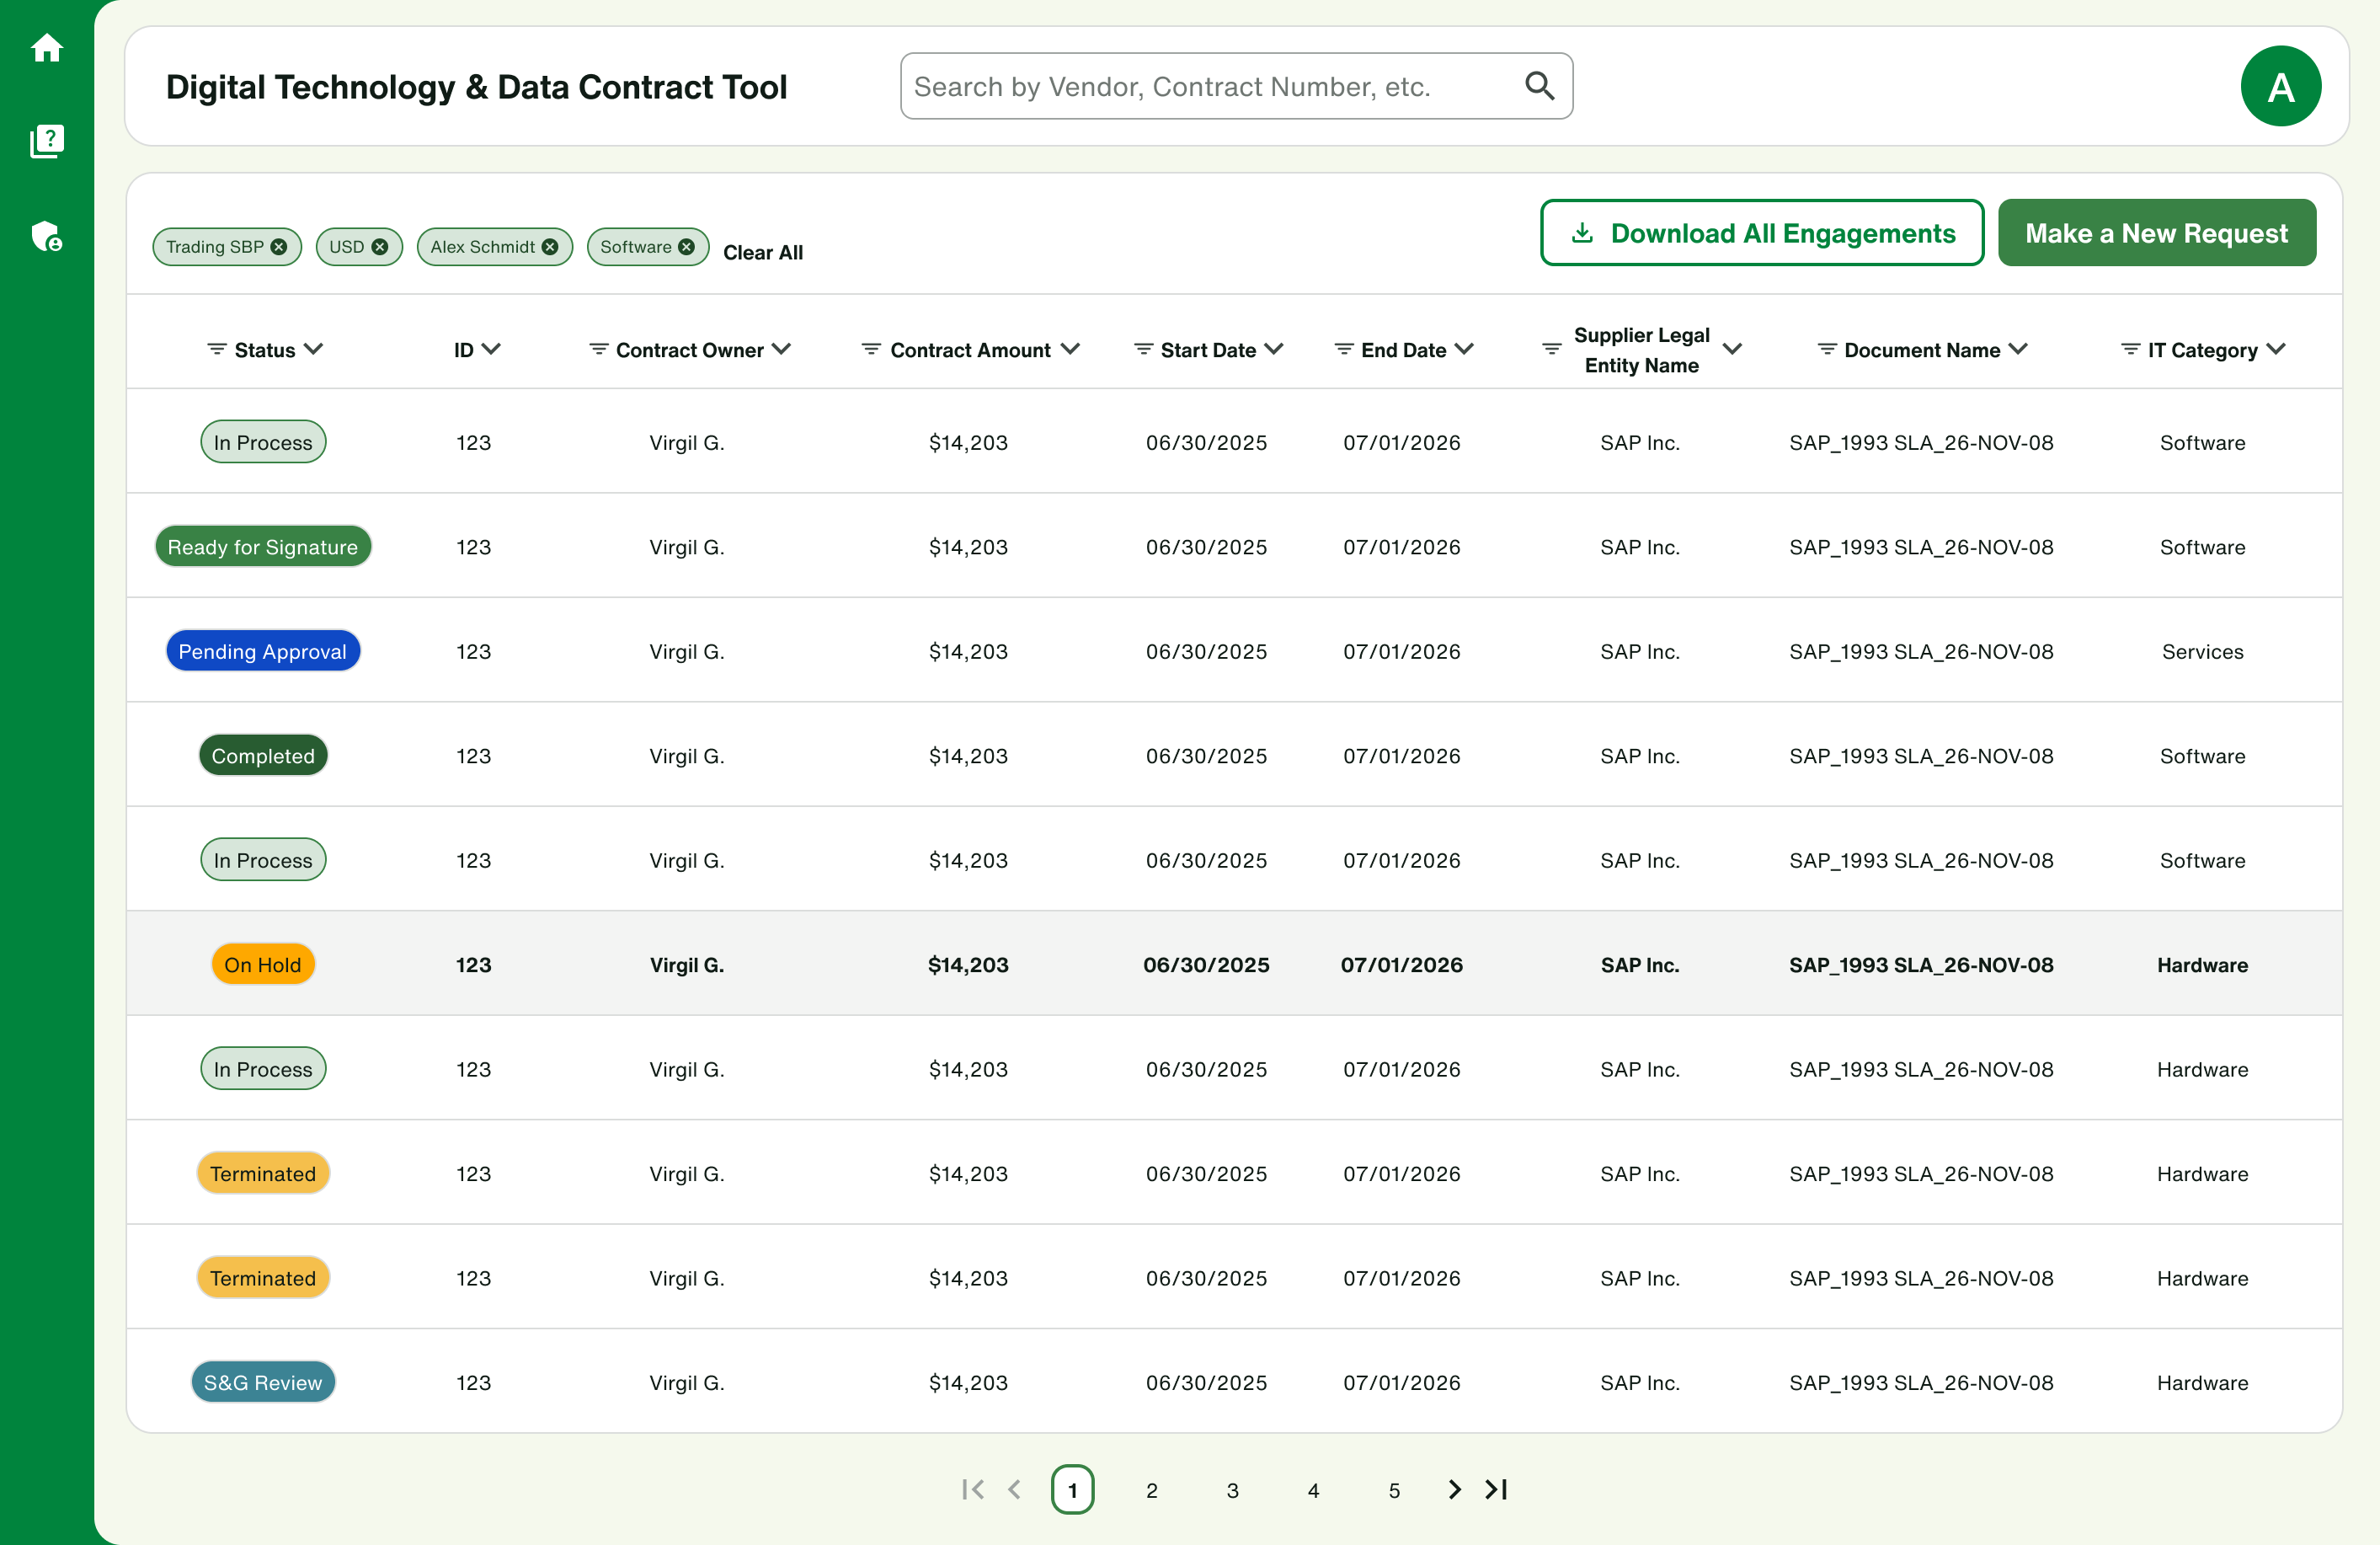This screenshot has height=1545, width=2380.
Task: Remove the Alex Schmidt filter chip
Action: point(550,247)
